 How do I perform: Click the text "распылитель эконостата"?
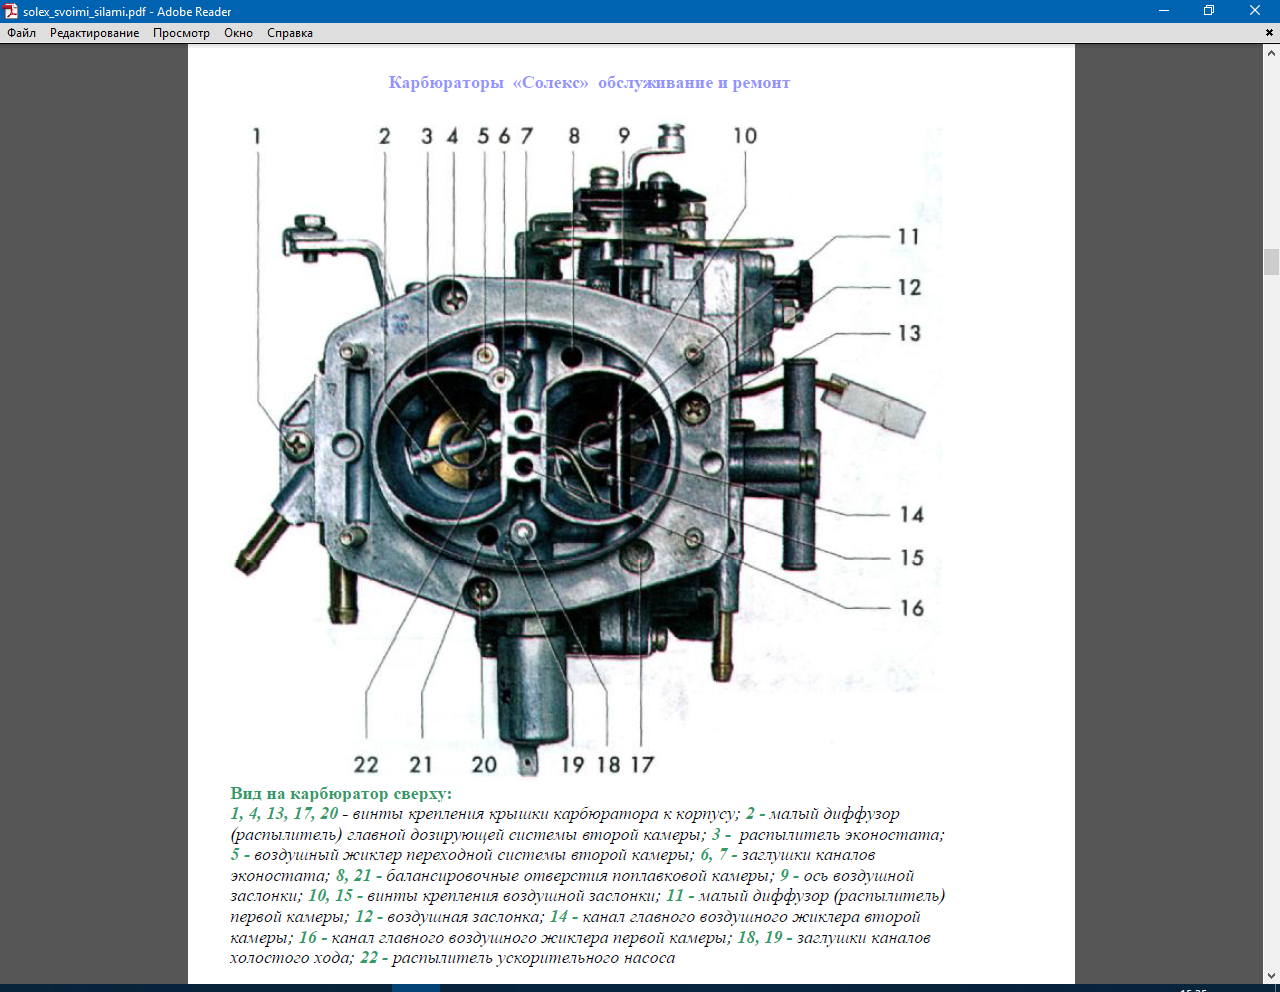click(841, 835)
